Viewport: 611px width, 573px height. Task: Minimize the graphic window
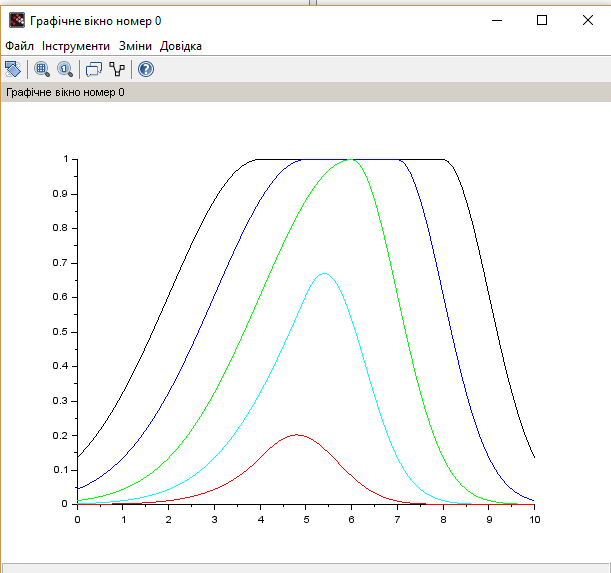tap(496, 20)
